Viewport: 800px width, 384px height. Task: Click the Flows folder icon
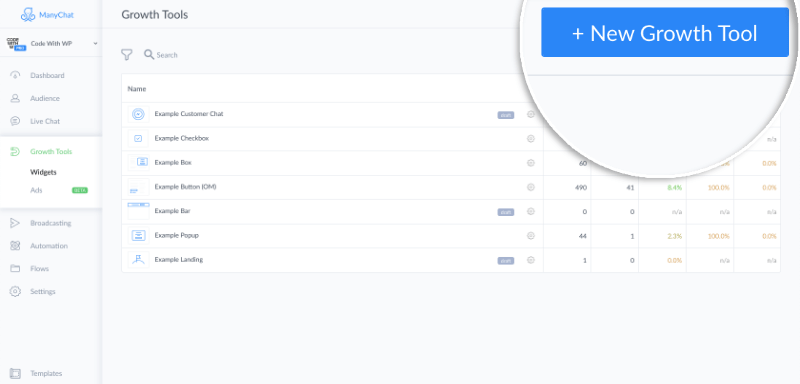coord(15,269)
